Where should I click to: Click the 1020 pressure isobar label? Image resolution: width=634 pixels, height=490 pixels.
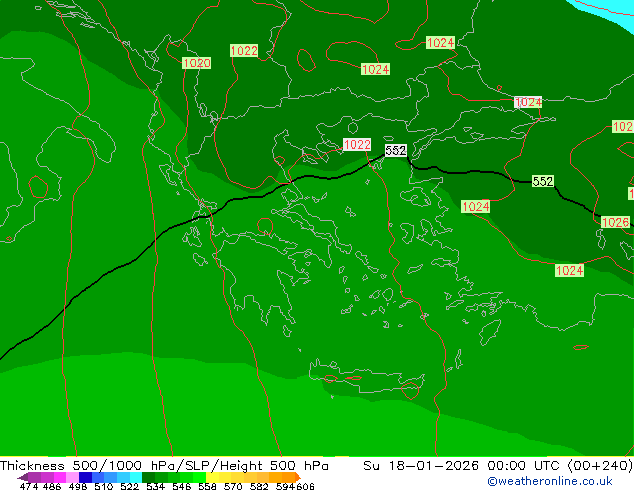coord(197,63)
